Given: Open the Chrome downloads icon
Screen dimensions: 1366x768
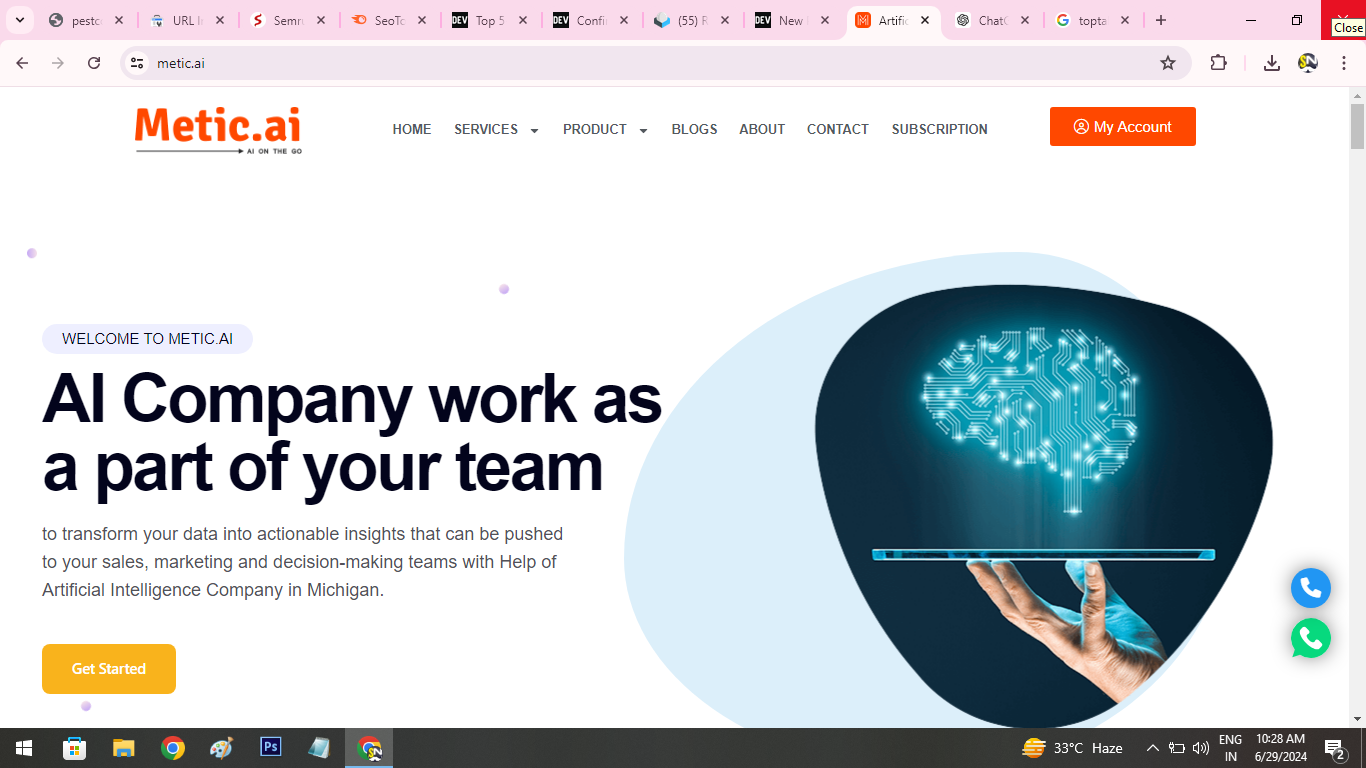Looking at the screenshot, I should [1272, 63].
